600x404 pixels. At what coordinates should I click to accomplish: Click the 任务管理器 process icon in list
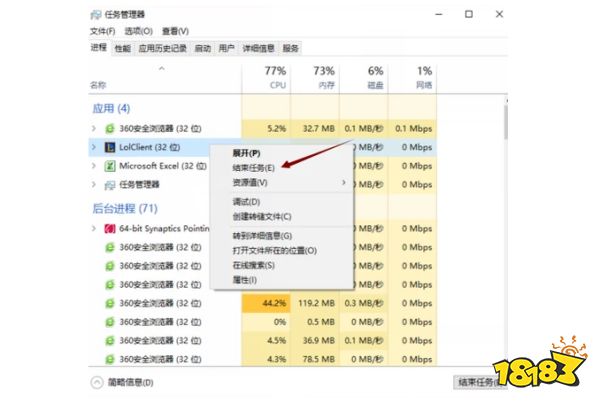pyautogui.click(x=110, y=185)
